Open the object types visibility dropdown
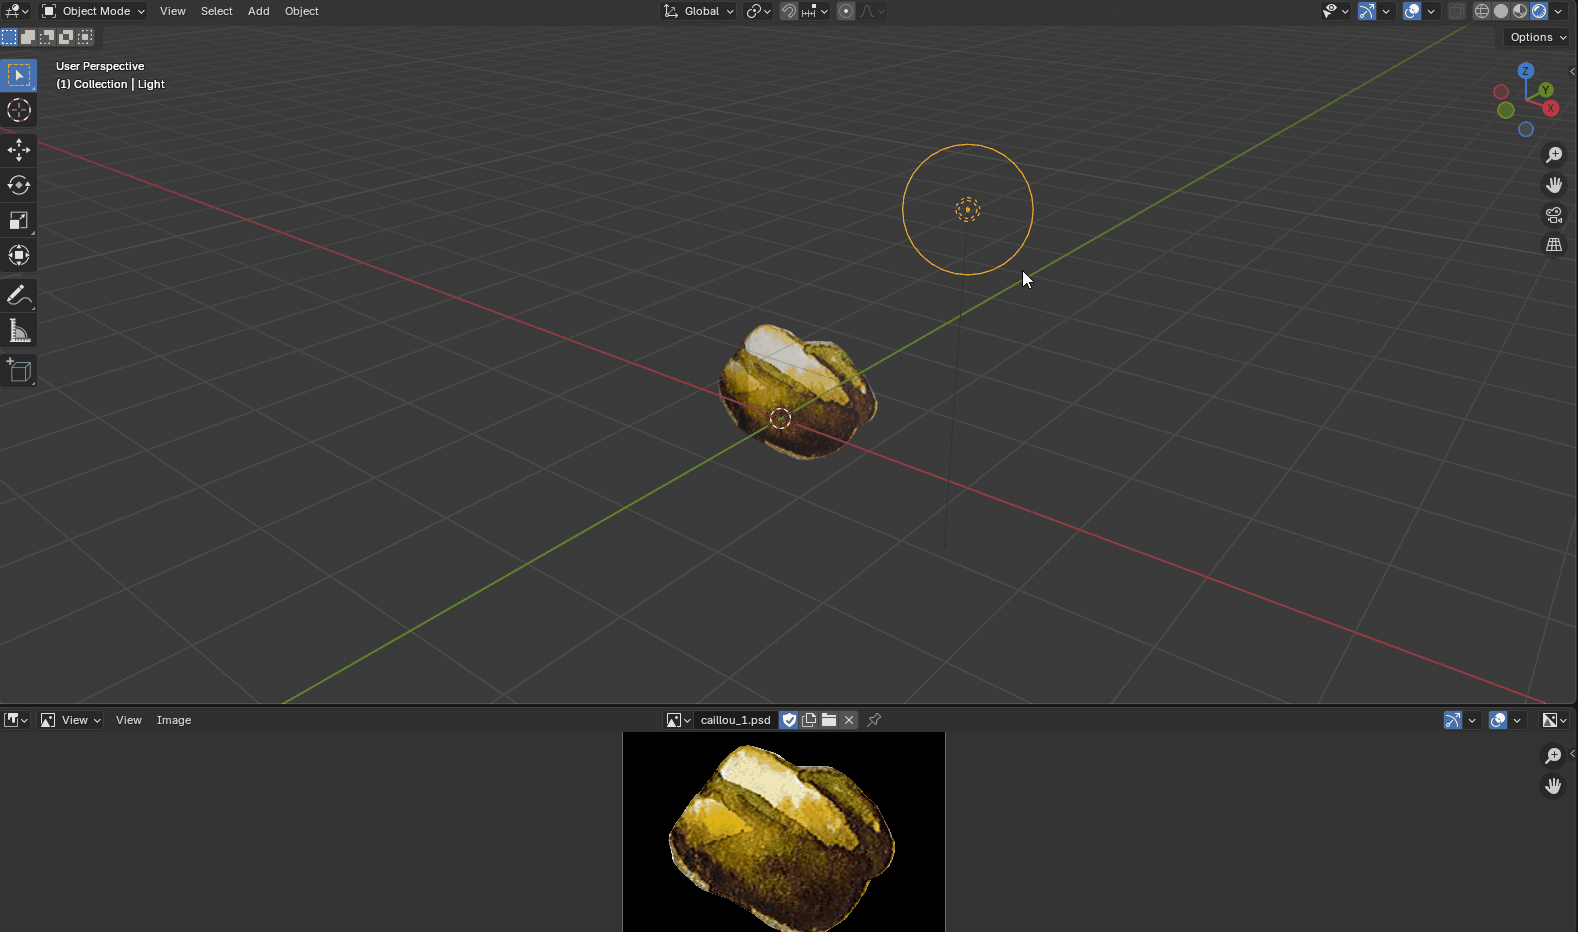 (x=1336, y=11)
